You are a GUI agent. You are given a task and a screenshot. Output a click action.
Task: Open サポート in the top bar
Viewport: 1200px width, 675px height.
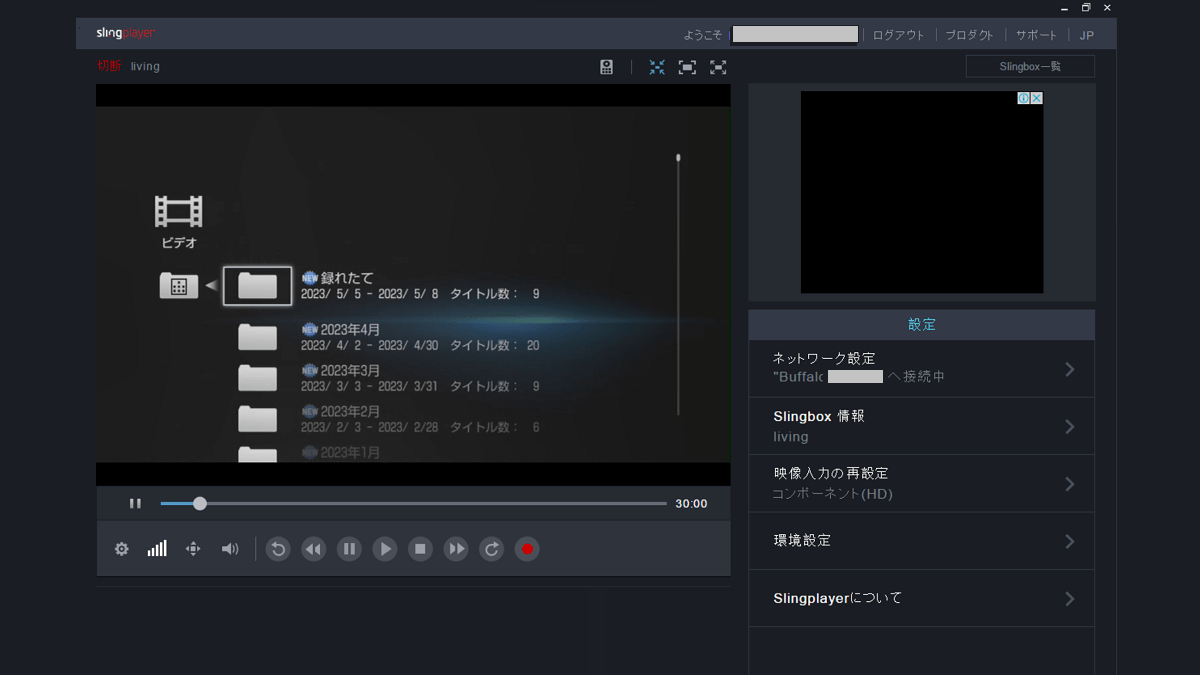point(1036,35)
